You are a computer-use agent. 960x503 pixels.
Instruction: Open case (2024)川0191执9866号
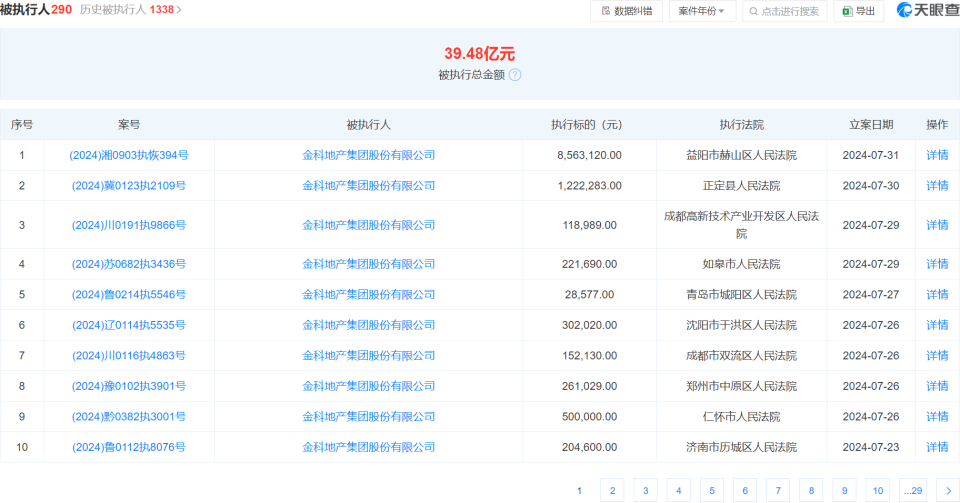129,225
